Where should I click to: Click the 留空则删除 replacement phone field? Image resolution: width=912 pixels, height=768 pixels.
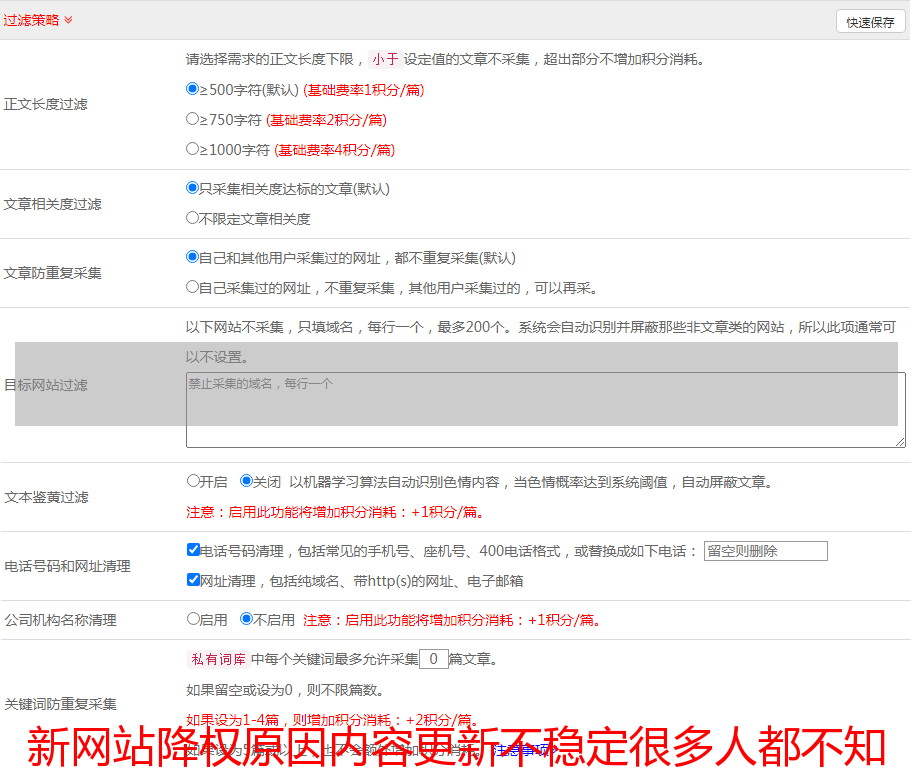point(765,551)
